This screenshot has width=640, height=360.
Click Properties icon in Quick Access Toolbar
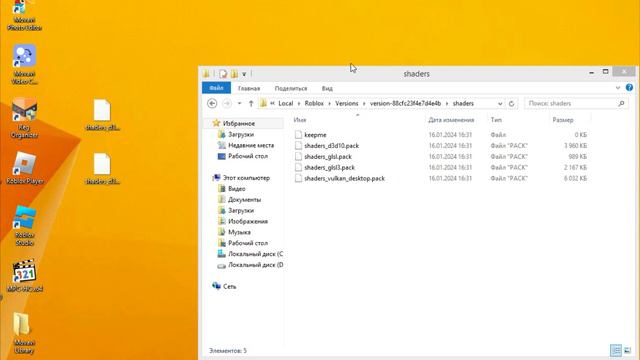223,74
